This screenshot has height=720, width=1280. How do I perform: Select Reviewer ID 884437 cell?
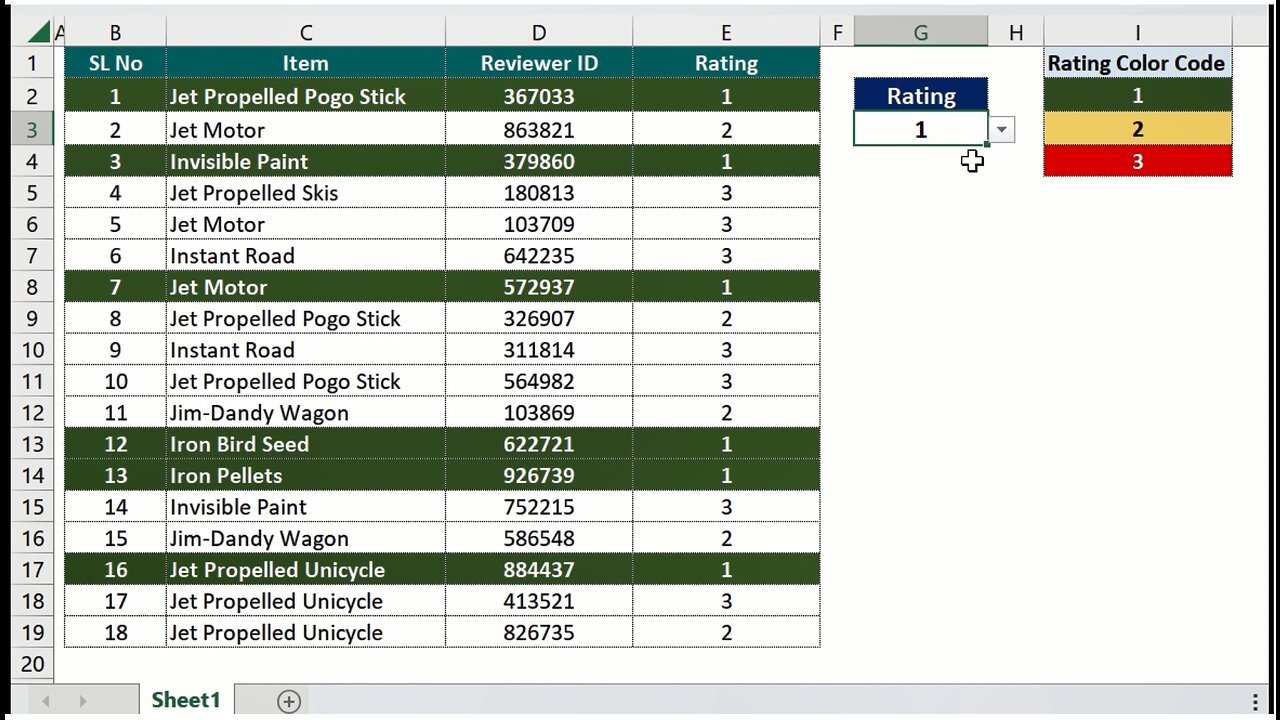coord(539,570)
